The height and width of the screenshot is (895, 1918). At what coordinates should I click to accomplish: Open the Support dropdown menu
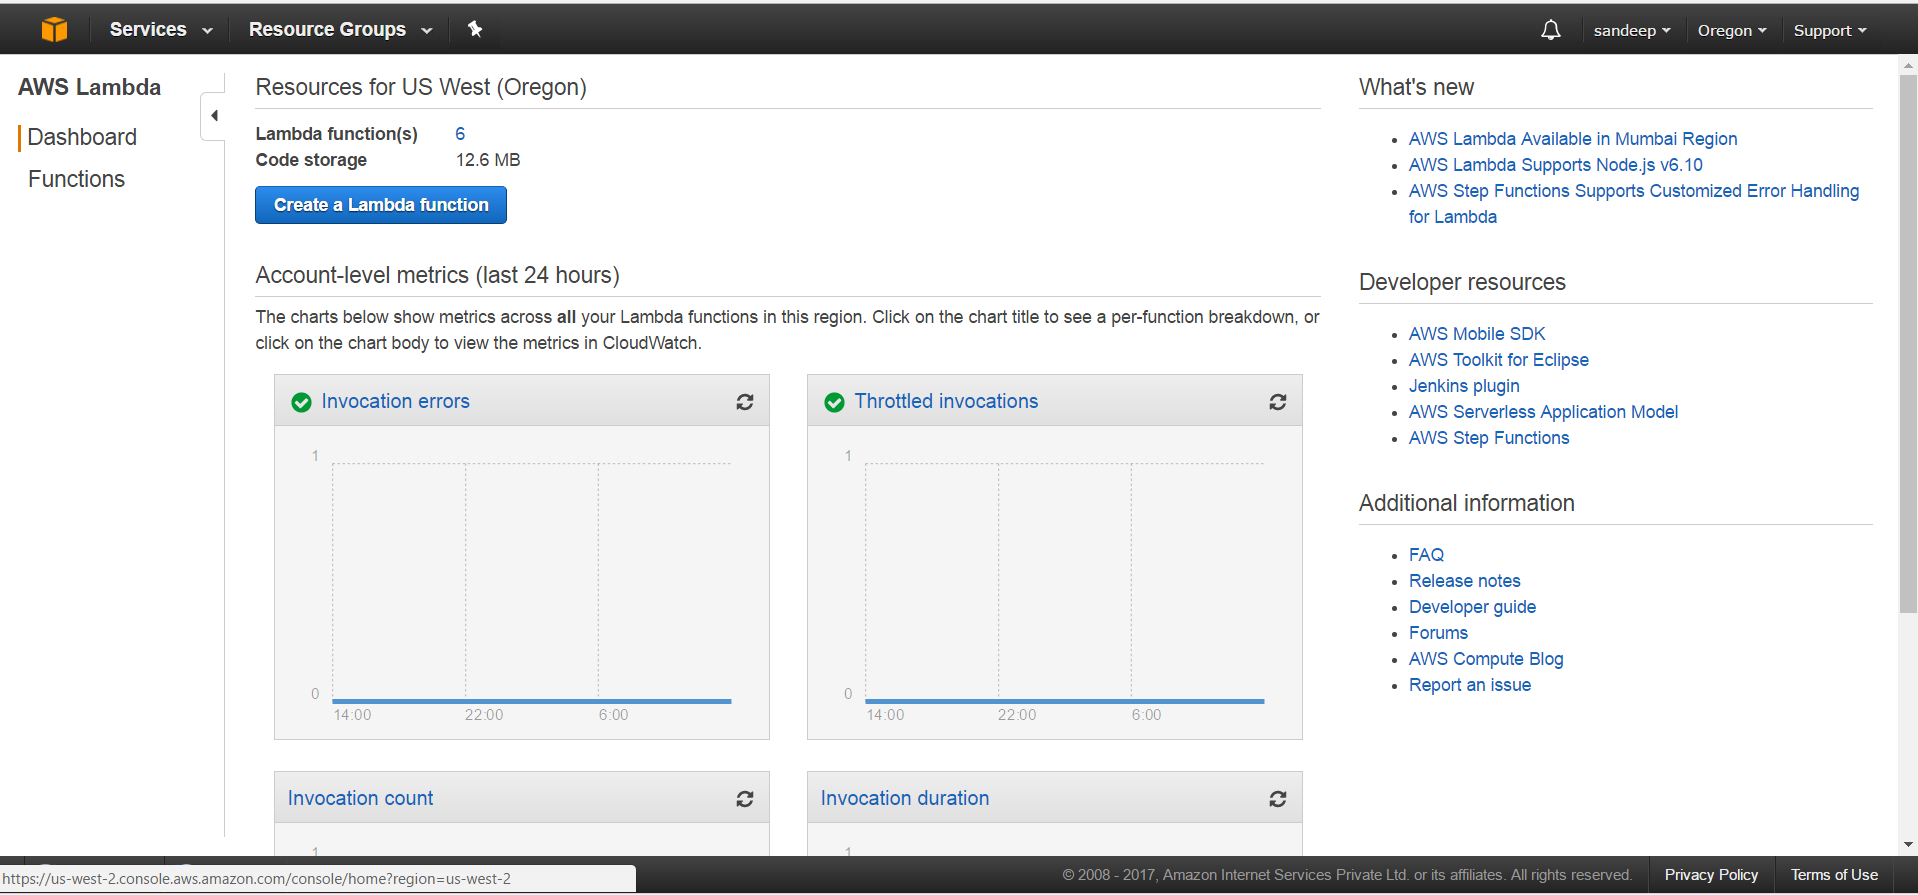1830,30
